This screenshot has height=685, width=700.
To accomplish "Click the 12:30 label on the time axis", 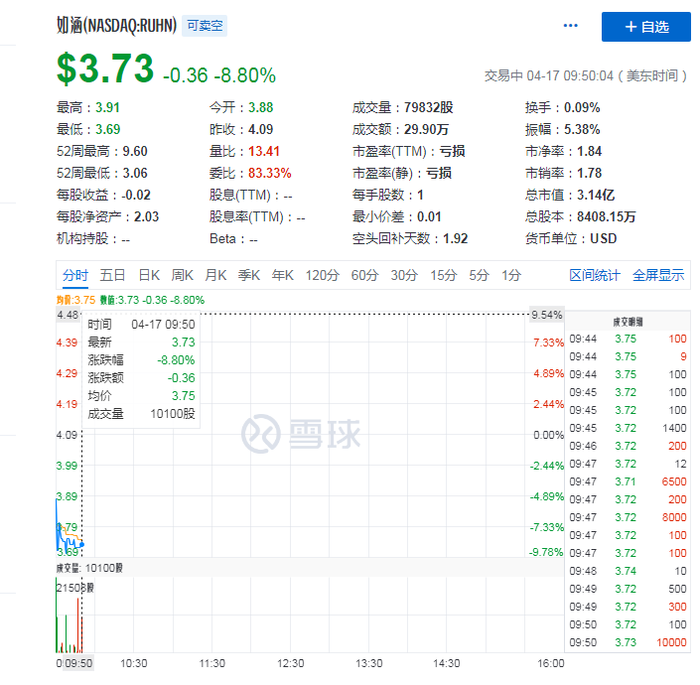I will coord(290,663).
